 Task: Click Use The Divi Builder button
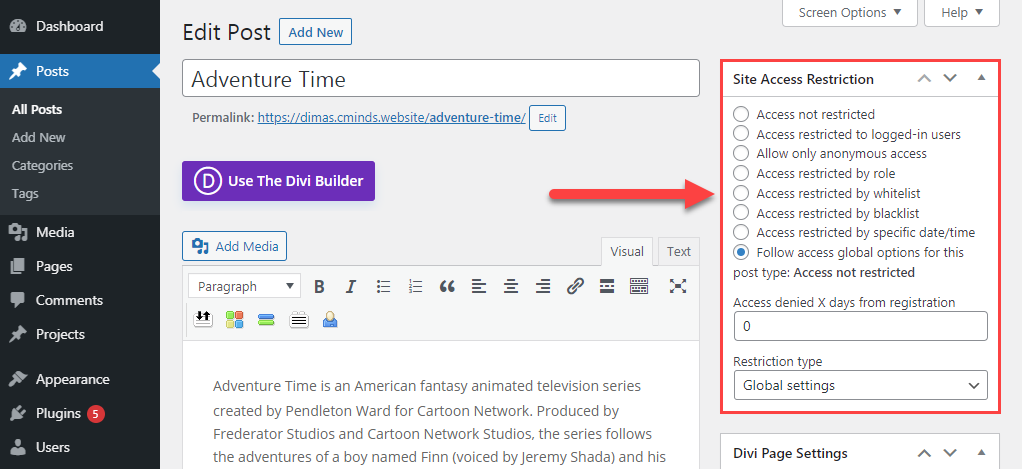tap(278, 181)
